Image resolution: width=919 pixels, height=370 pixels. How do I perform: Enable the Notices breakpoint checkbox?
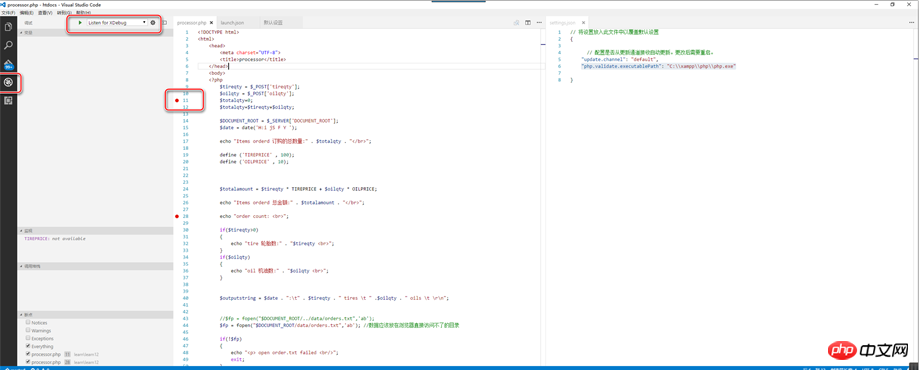coord(28,323)
